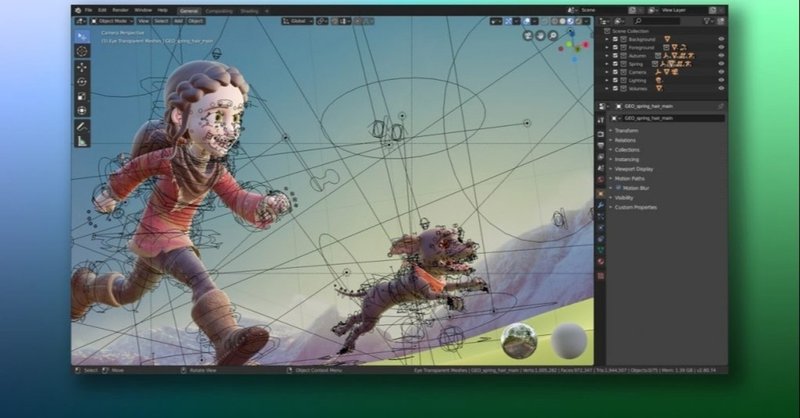Click the Object menu in viewport header
This screenshot has height=418, width=800.
click(195, 21)
